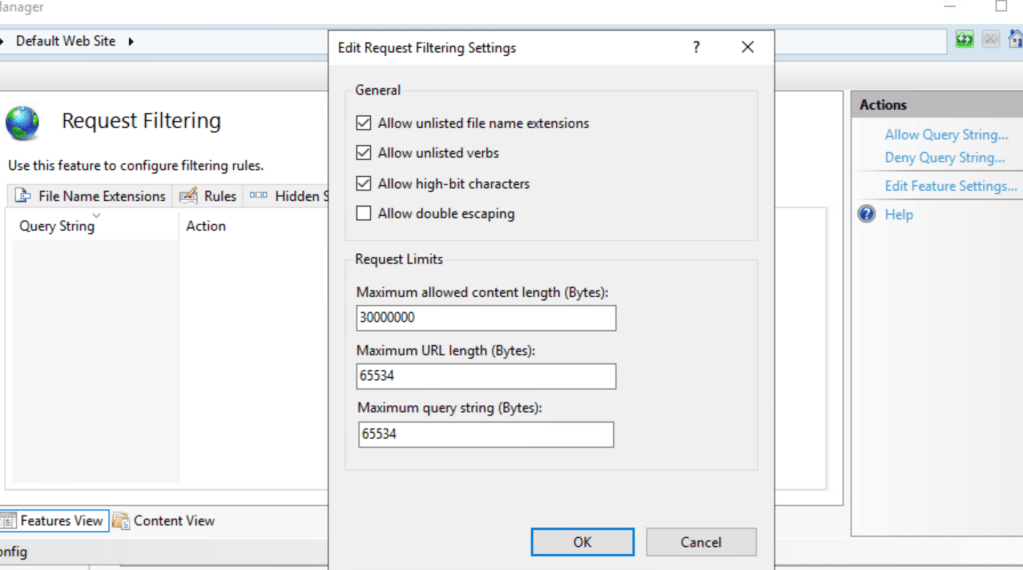Click the Request Filtering globe icon
Image resolution: width=1023 pixels, height=570 pixels.
coord(22,122)
